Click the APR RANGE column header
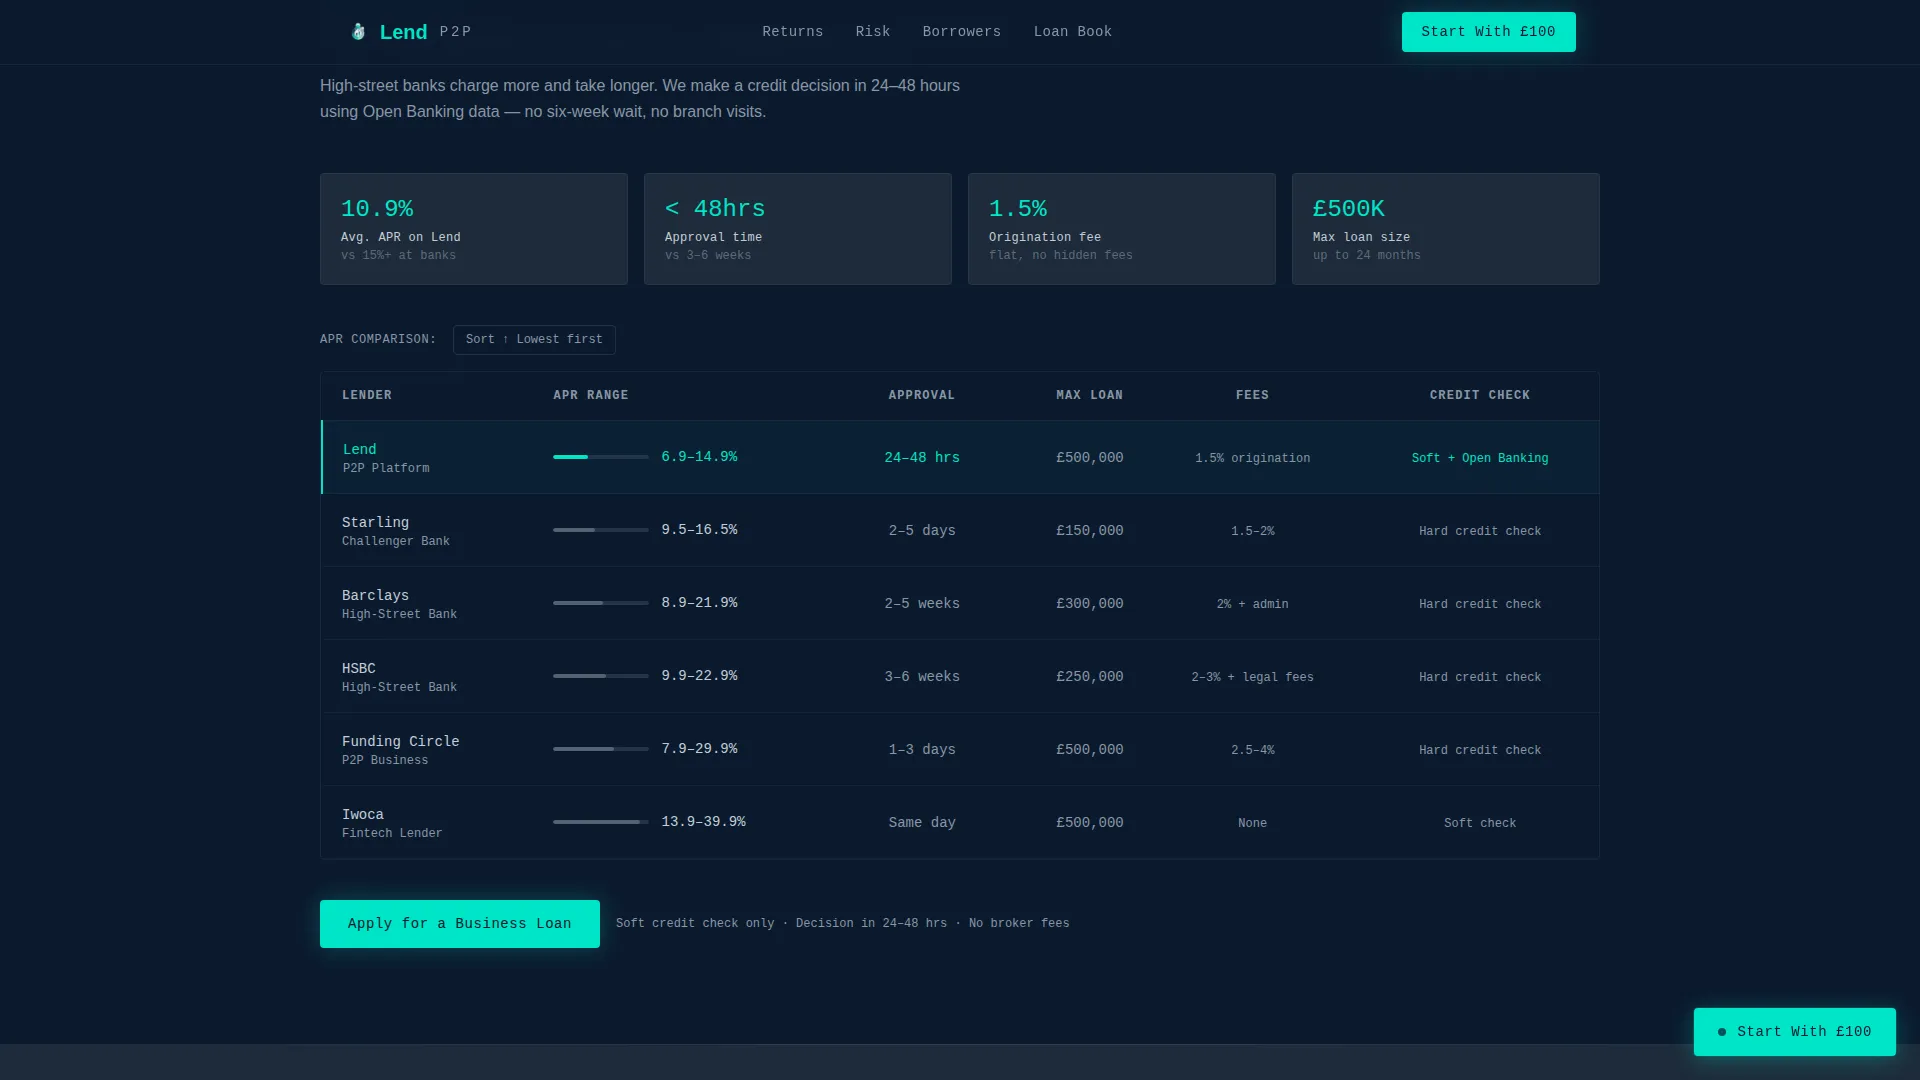 (x=591, y=396)
